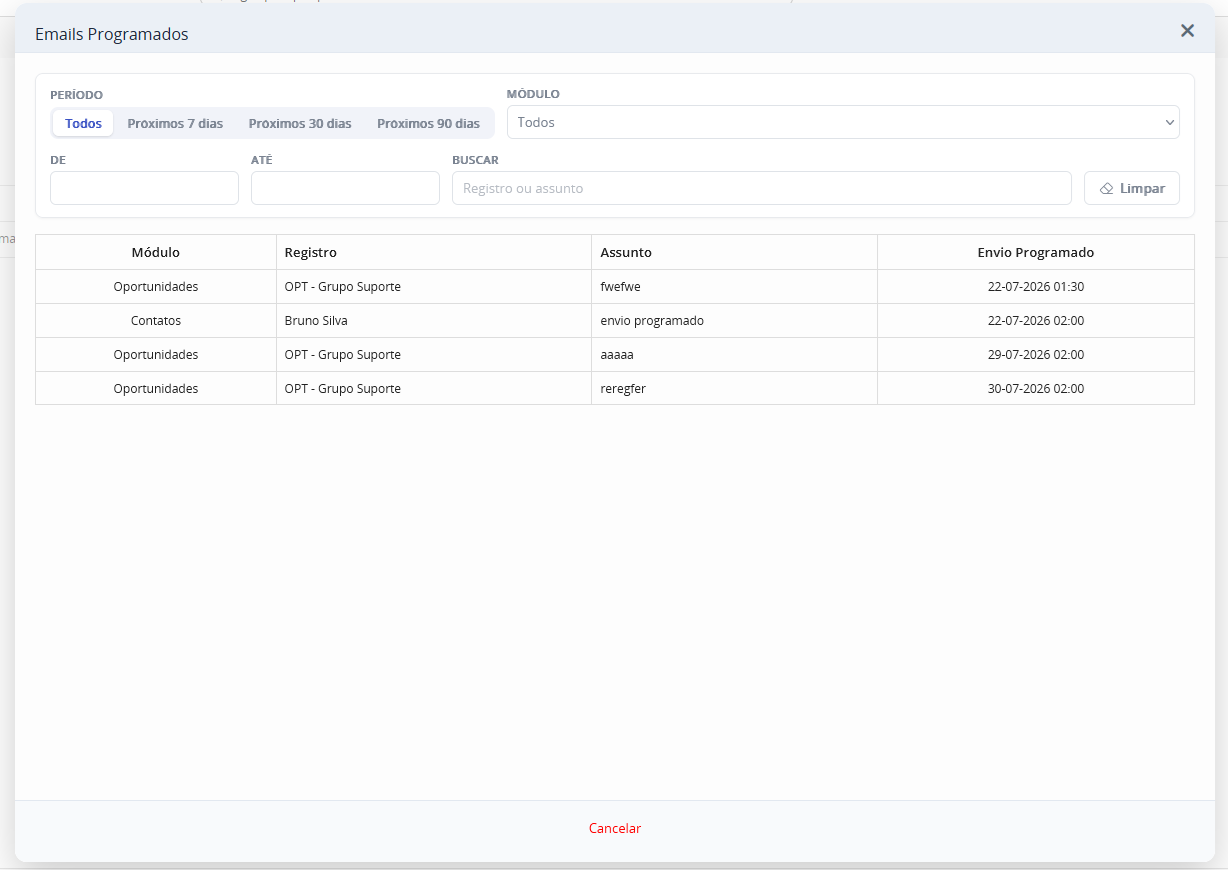Expand Módulo list via chevron arrow
Viewport: 1228px width, 870px height.
1169,123
